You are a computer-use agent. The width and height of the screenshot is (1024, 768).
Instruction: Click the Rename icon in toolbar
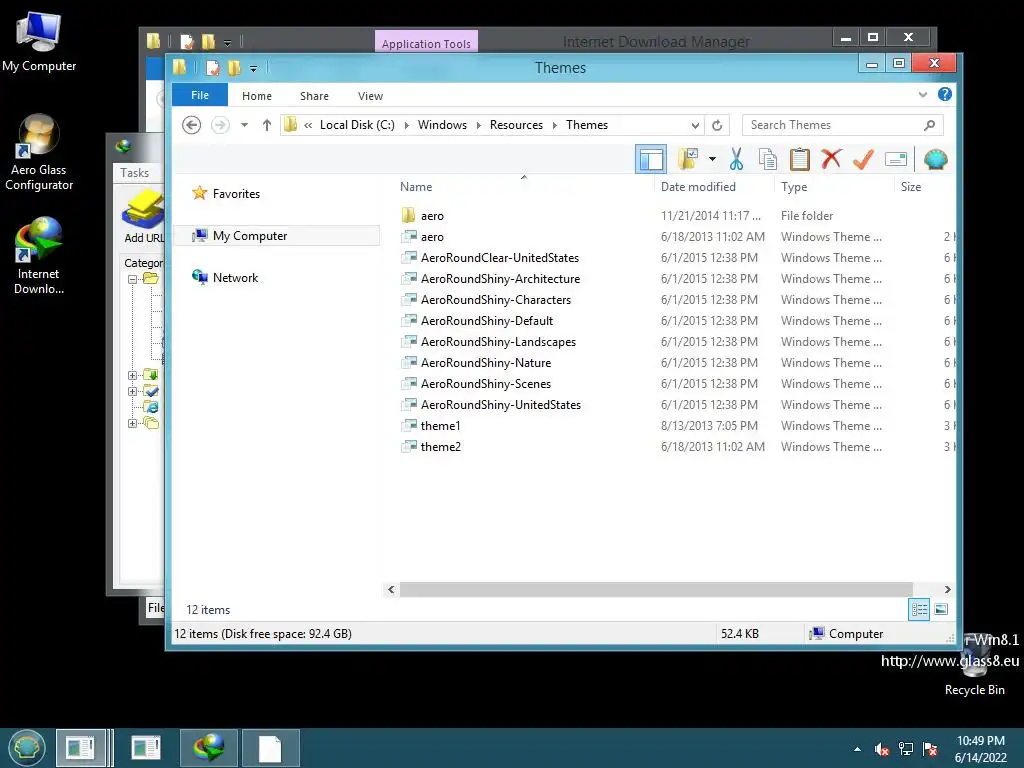(x=895, y=159)
